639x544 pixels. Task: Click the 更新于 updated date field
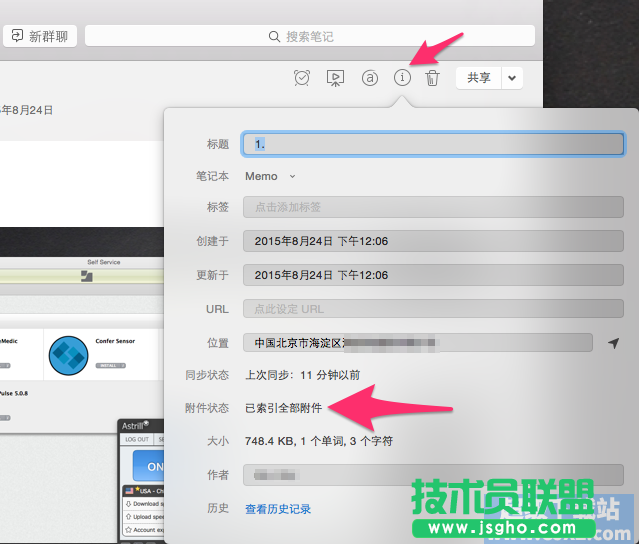pyautogui.click(x=433, y=275)
